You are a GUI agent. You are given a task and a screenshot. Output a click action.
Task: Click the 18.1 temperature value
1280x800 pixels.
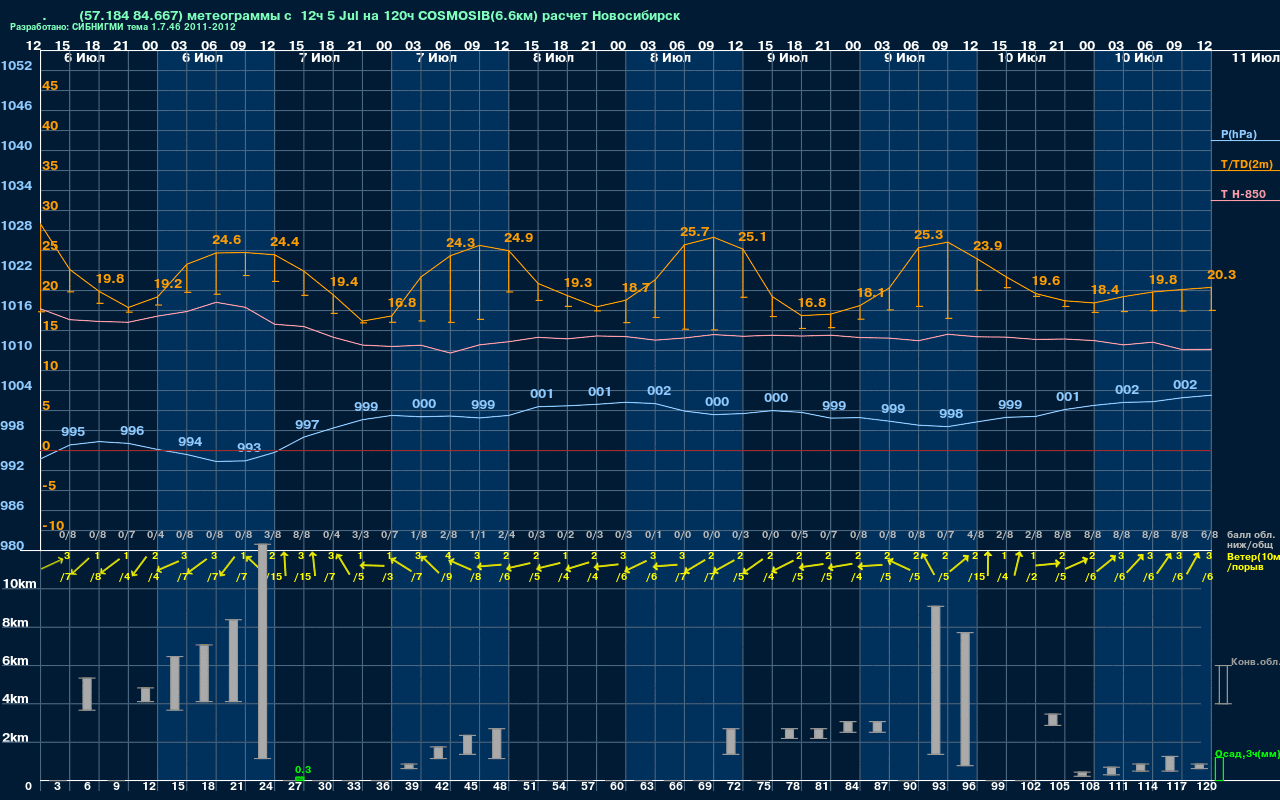point(871,293)
